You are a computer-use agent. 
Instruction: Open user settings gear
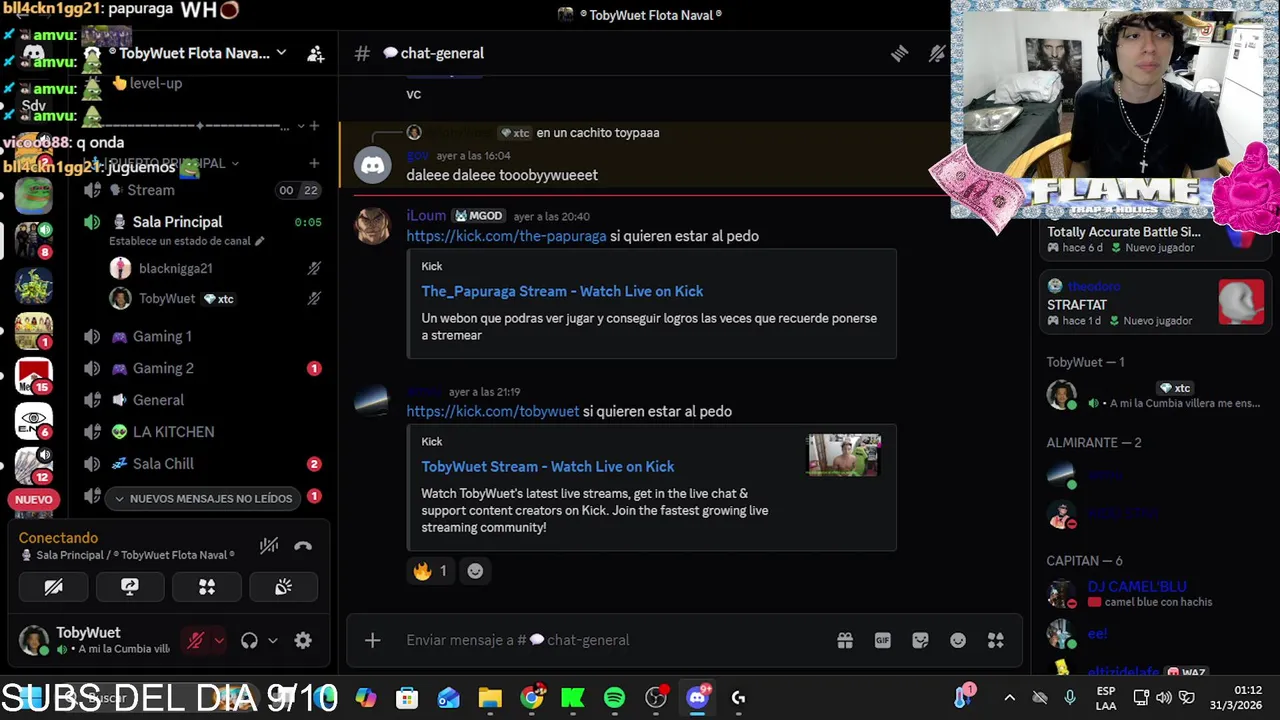click(303, 641)
